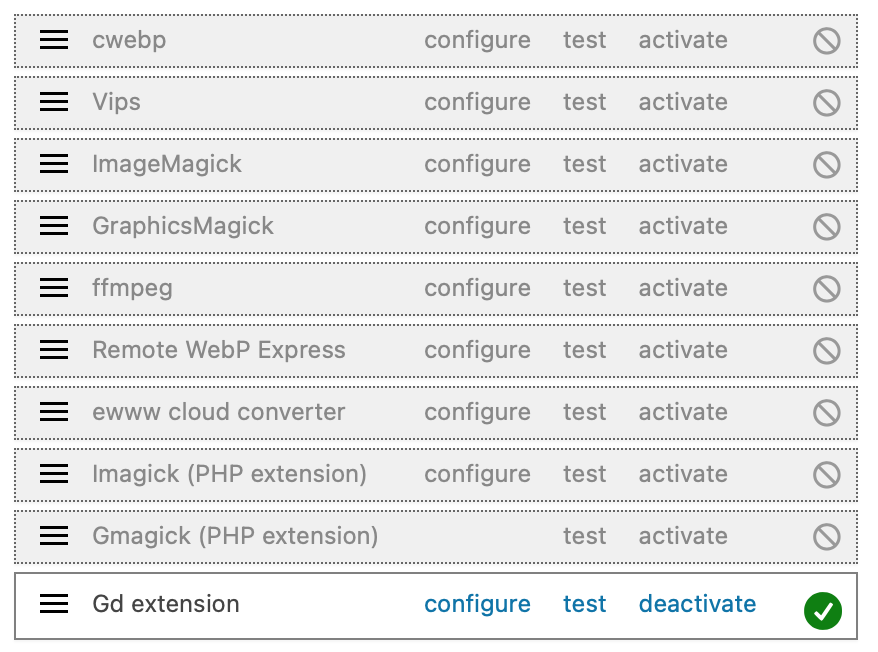Open configure for Gd extension

(477, 605)
